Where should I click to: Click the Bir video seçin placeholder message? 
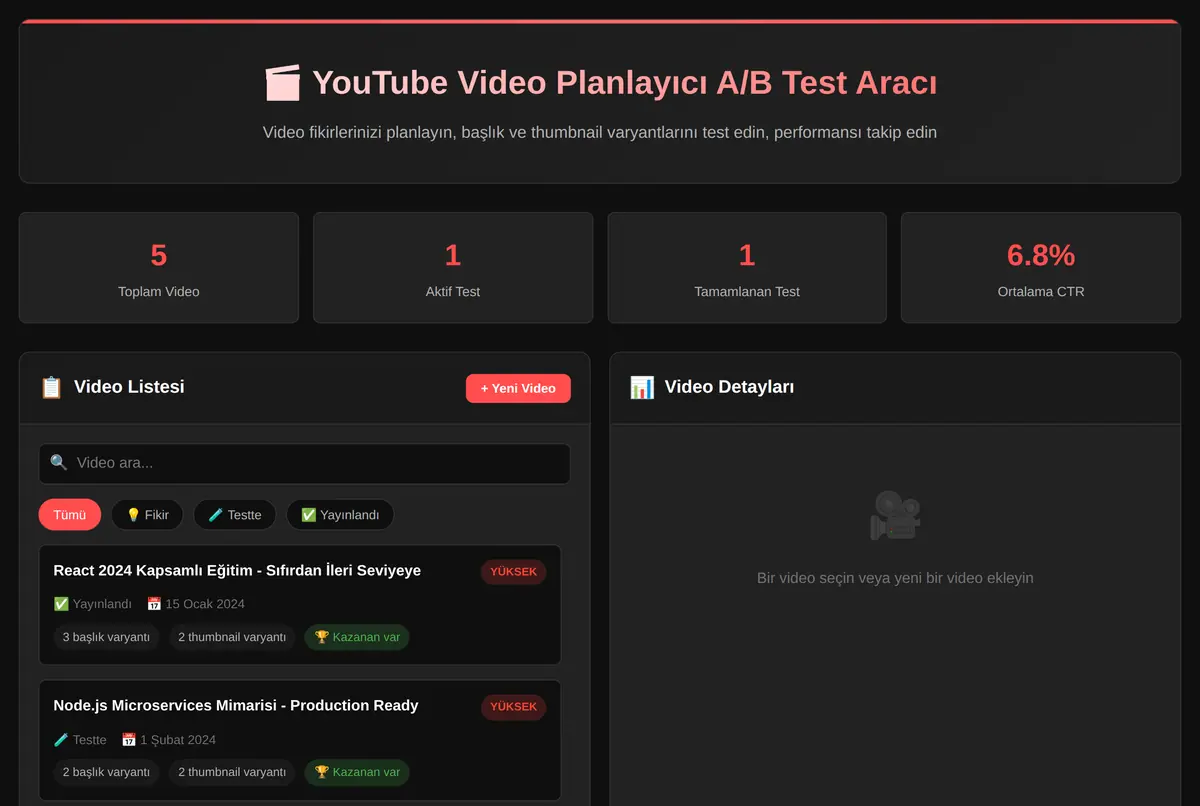point(895,578)
